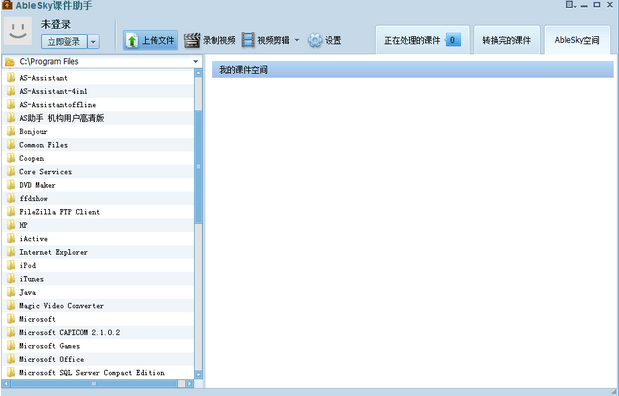Select the Microsoft CAPICOM 2.1.0.2 folder
The image size is (619, 396).
[98, 332]
